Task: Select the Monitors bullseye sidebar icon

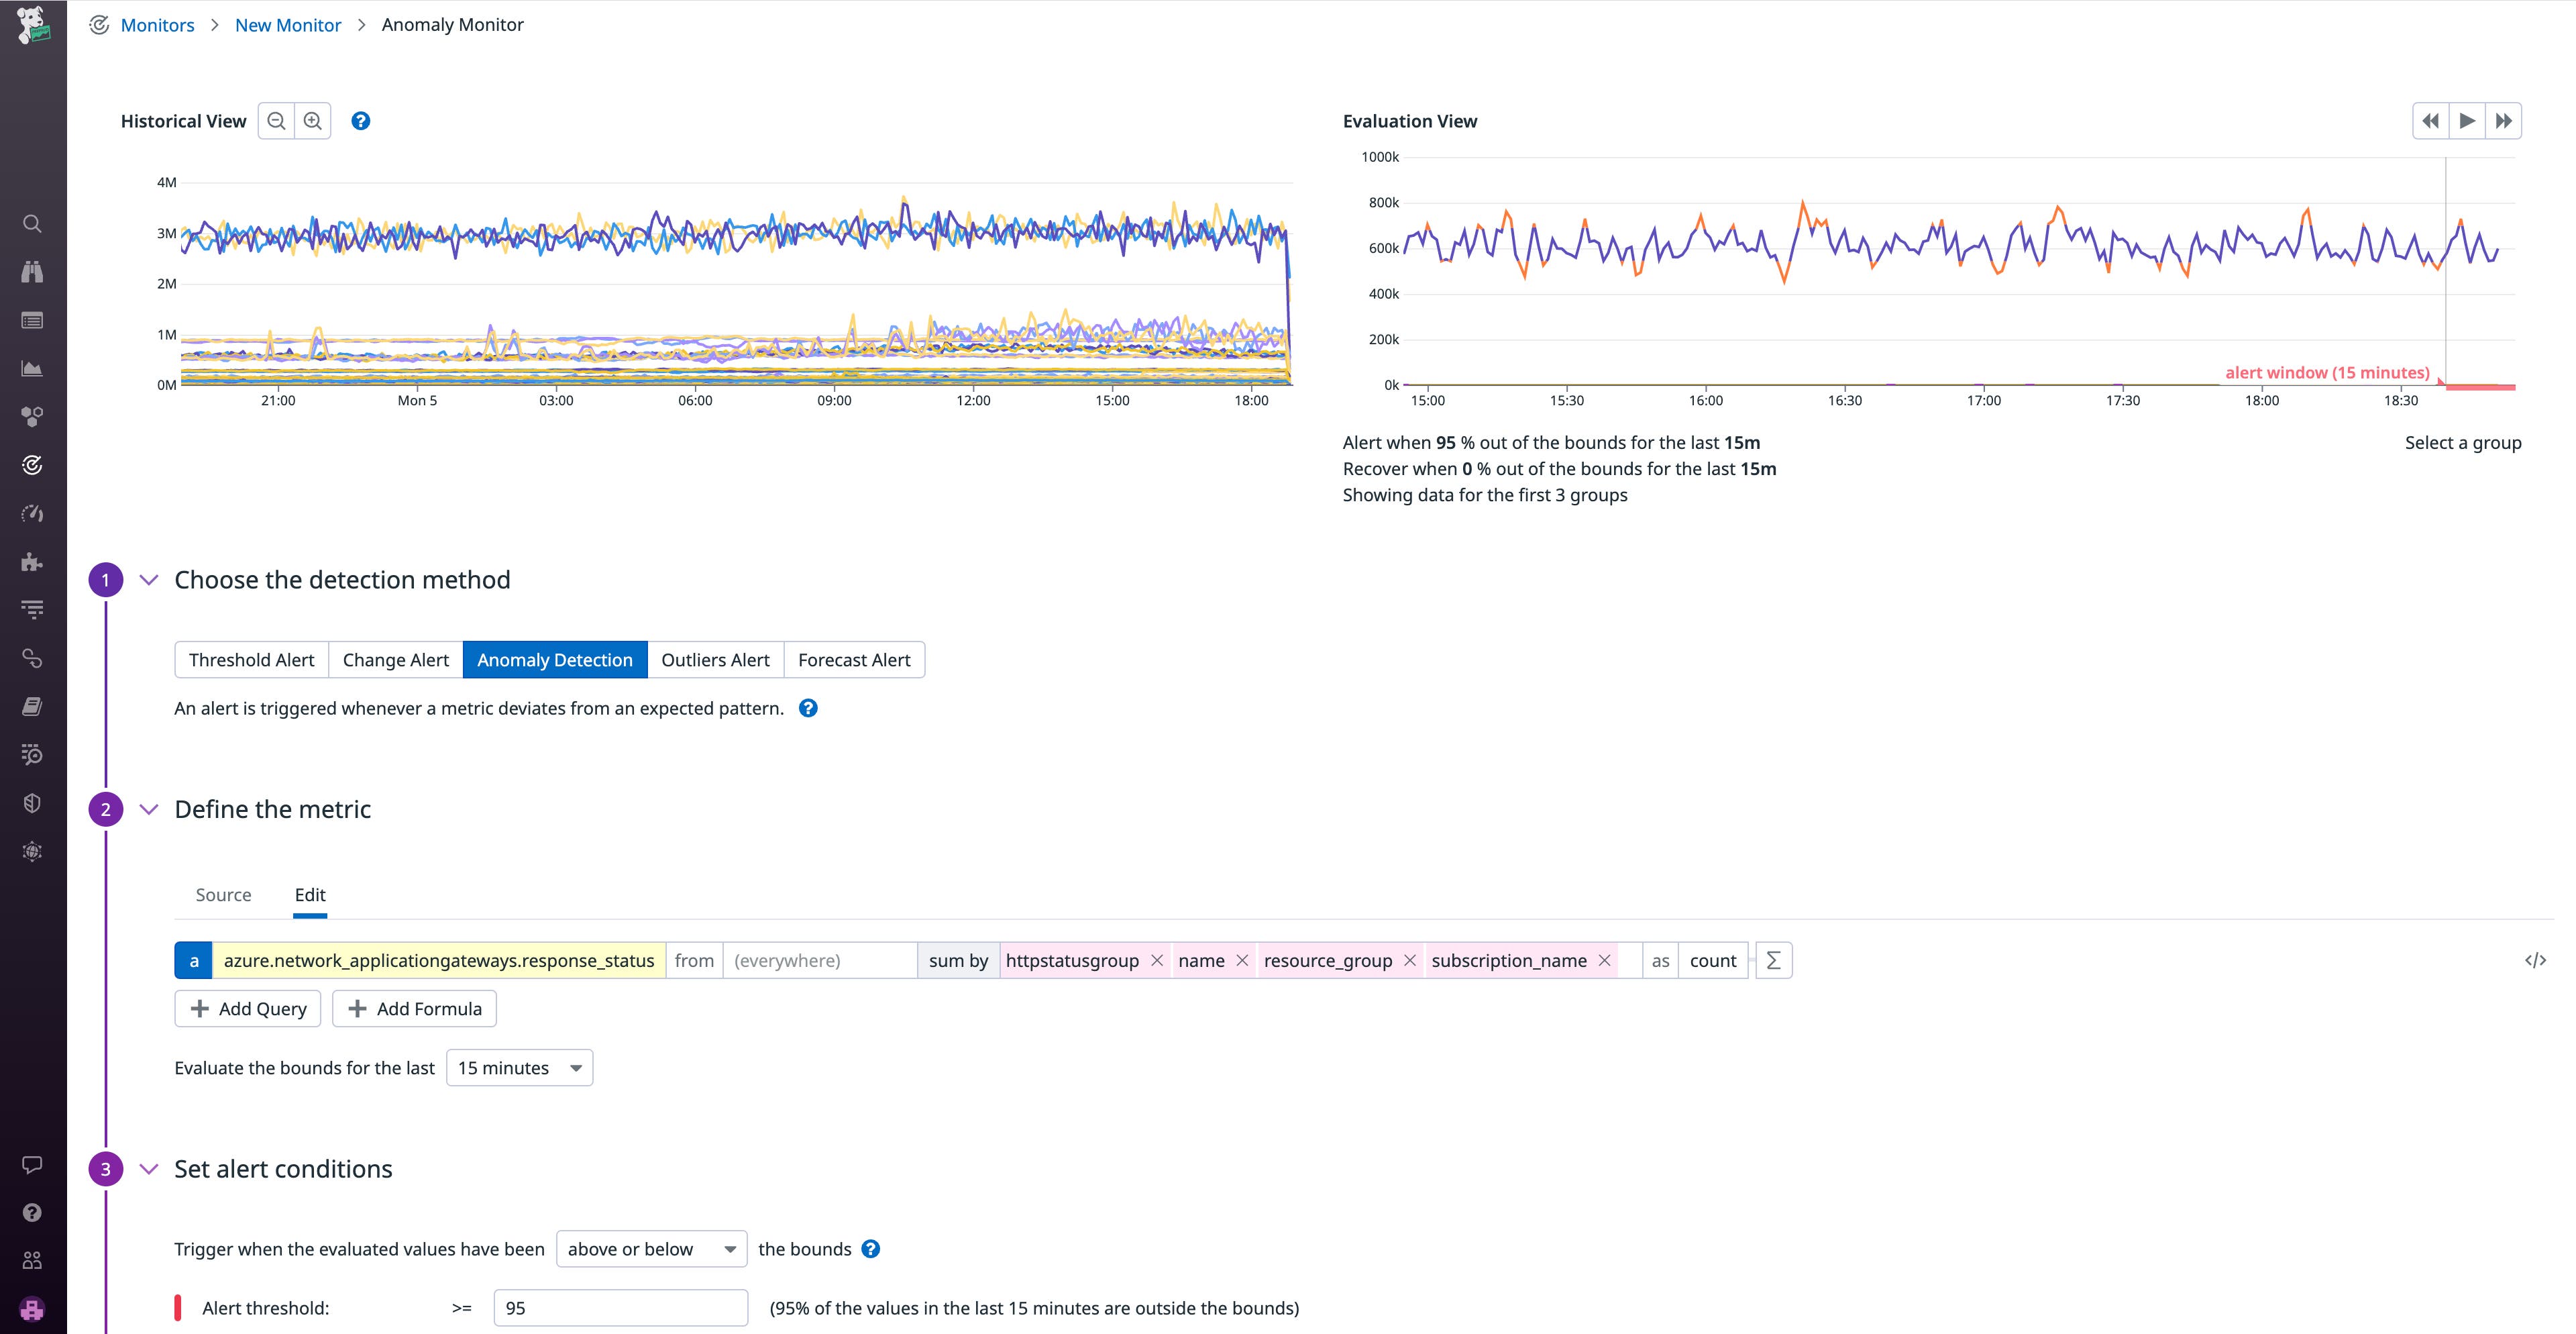Action: click(x=32, y=464)
